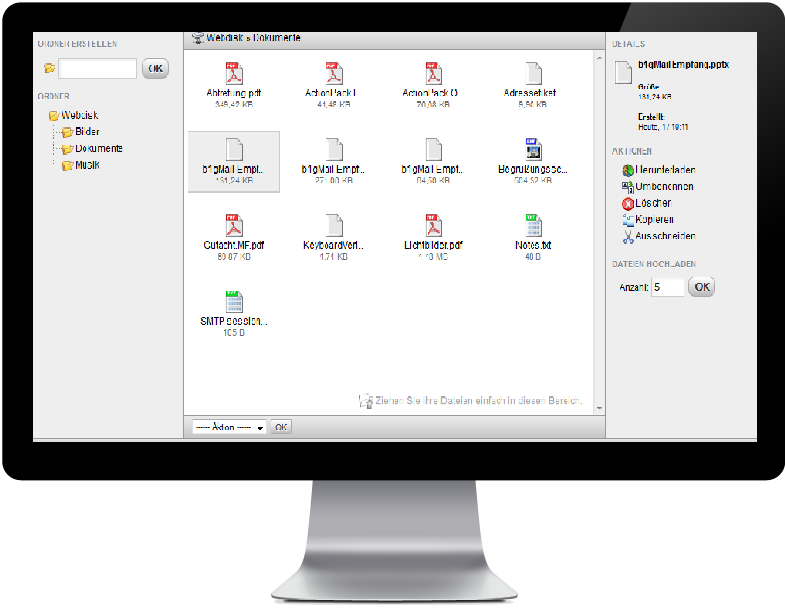Click the new folder name input field
Image resolution: width=785 pixels, height=610 pixels.
[97, 69]
